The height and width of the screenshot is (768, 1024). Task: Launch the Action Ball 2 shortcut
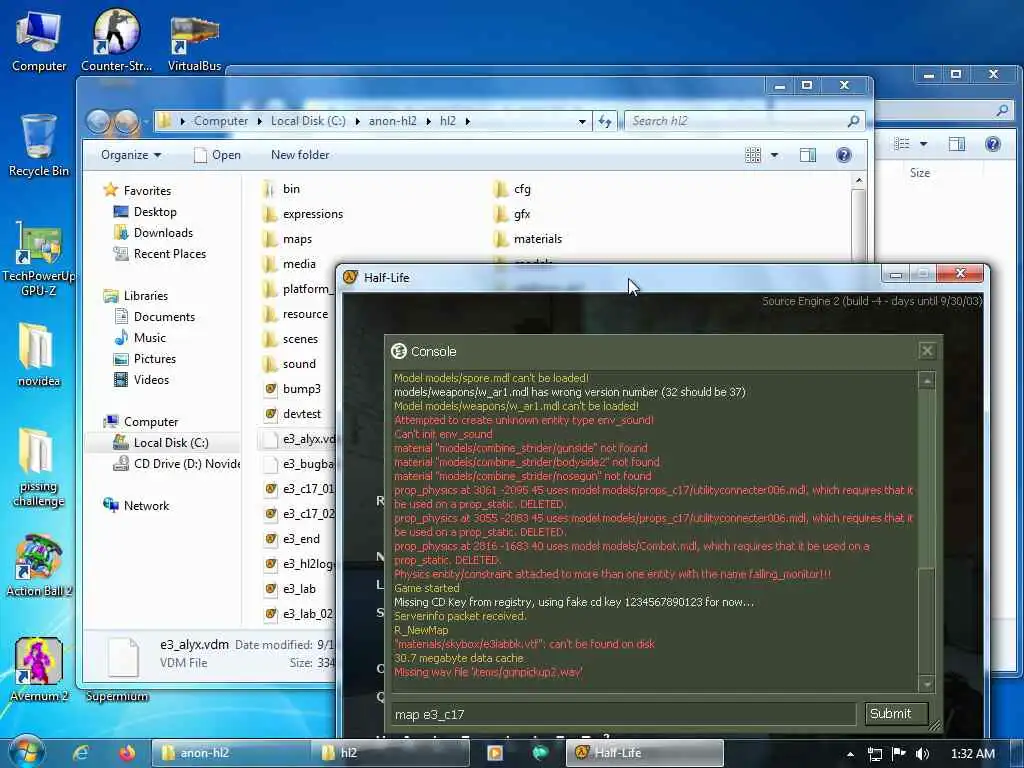tap(39, 566)
